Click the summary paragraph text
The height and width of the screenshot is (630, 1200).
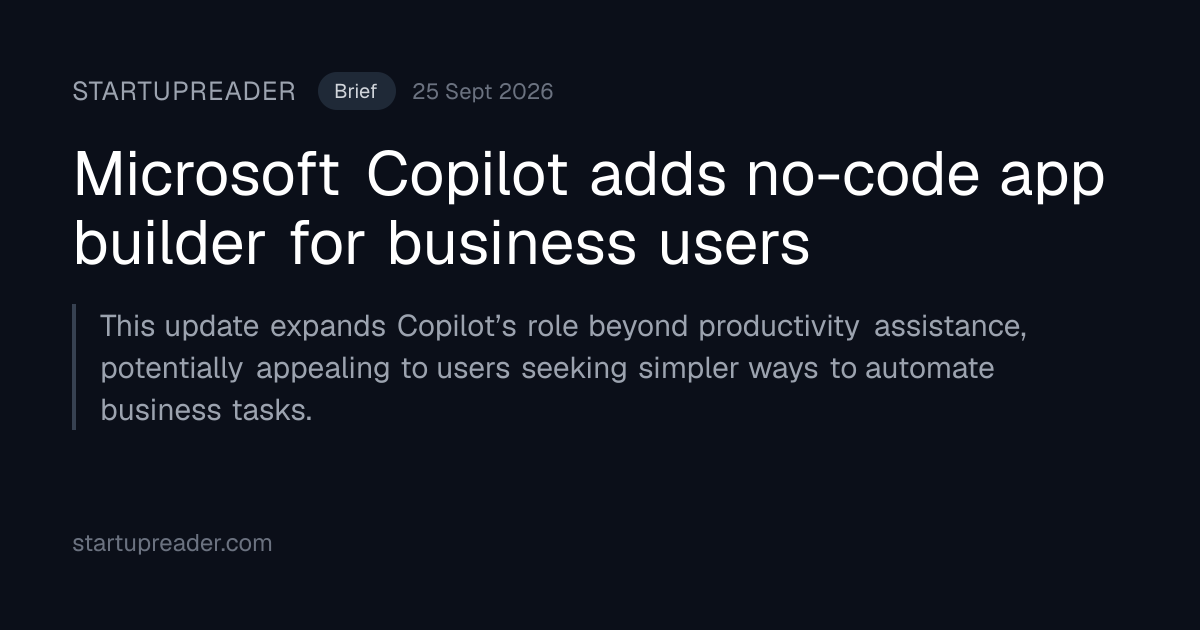point(563,368)
